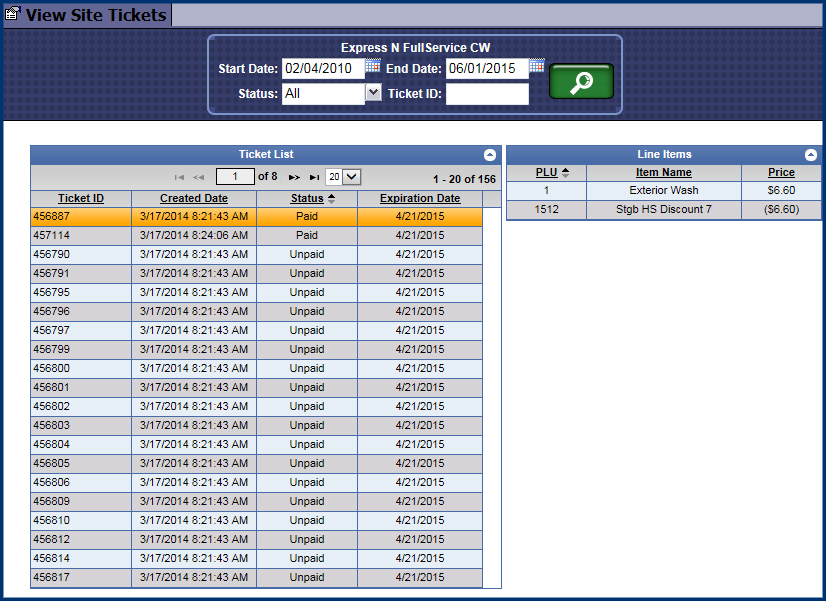Sort tickets by Status column
The height and width of the screenshot is (601, 826).
pos(307,199)
